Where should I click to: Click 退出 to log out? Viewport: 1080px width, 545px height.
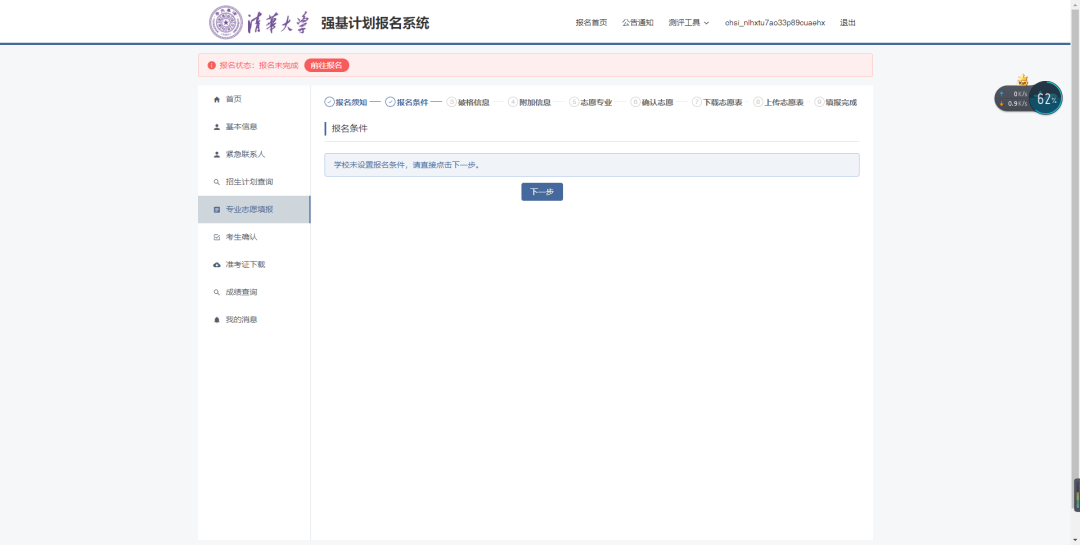point(848,23)
